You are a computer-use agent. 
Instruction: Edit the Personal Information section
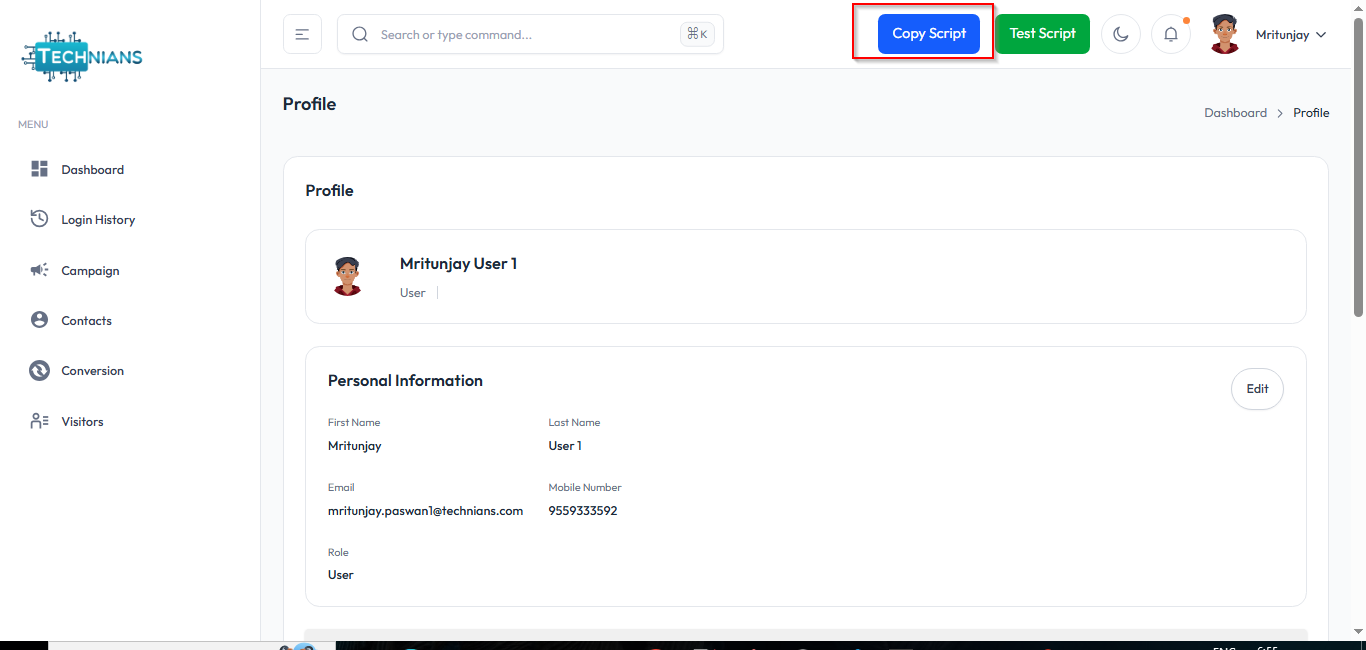1256,389
